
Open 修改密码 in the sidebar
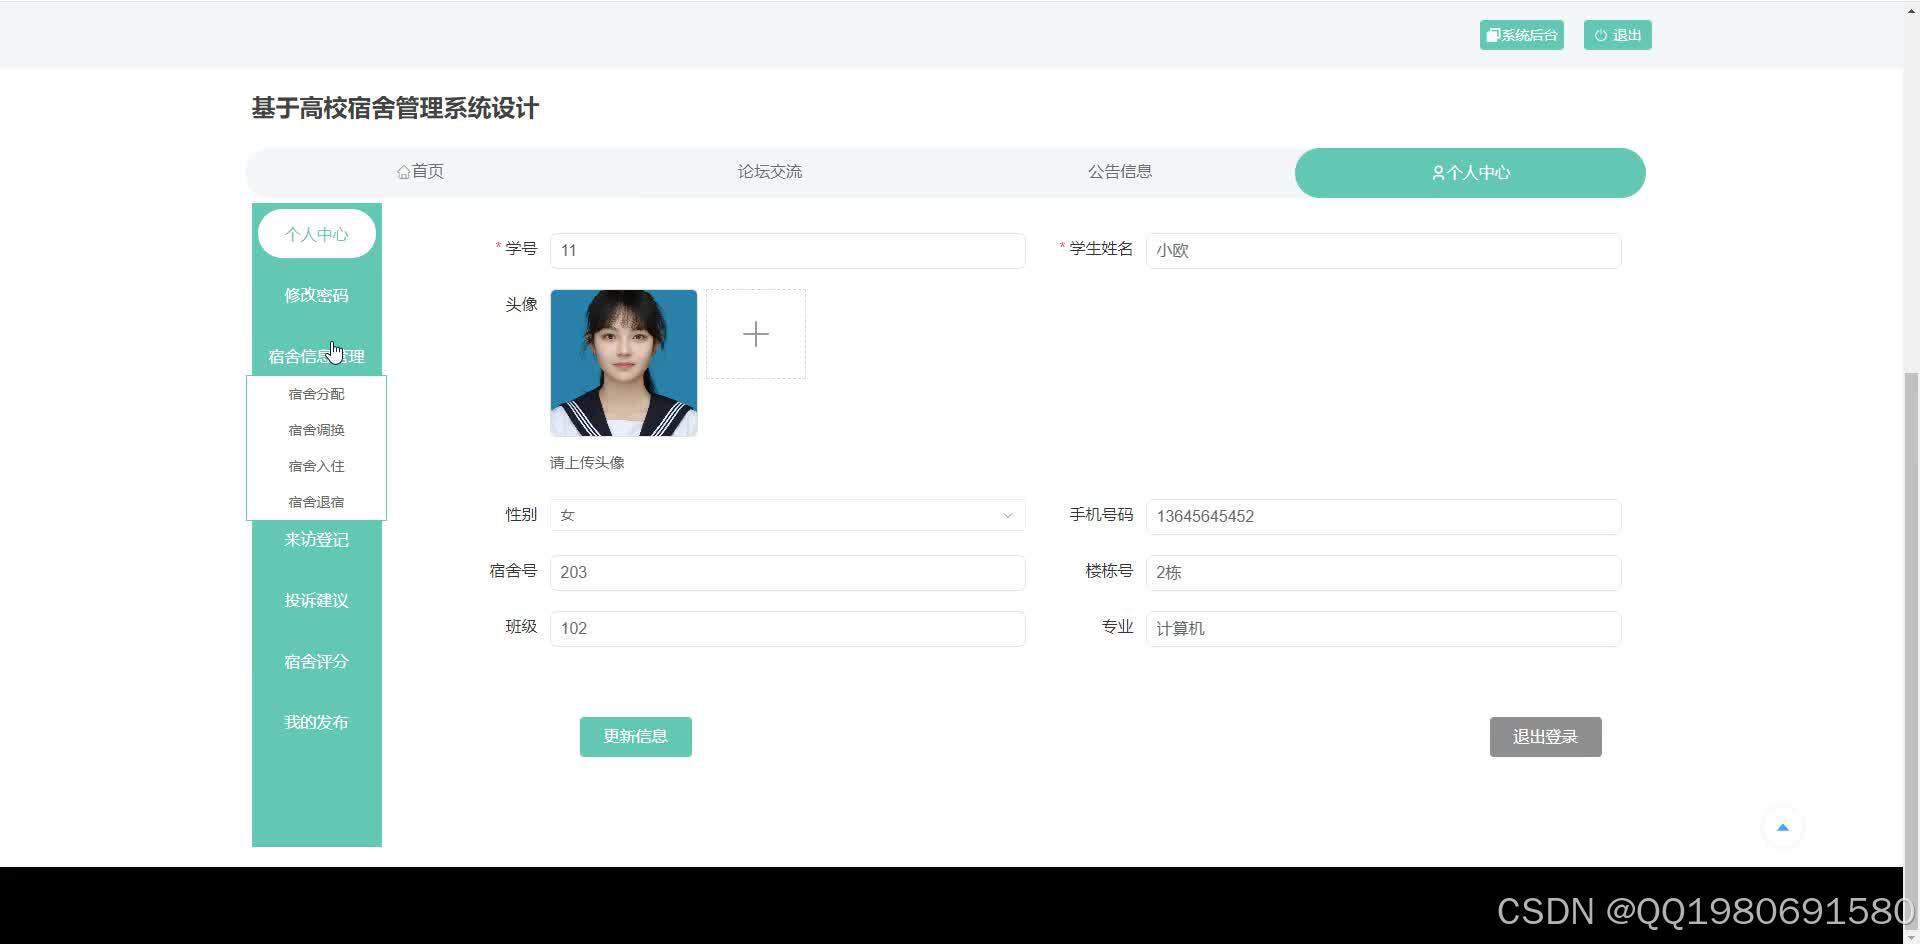pos(316,294)
